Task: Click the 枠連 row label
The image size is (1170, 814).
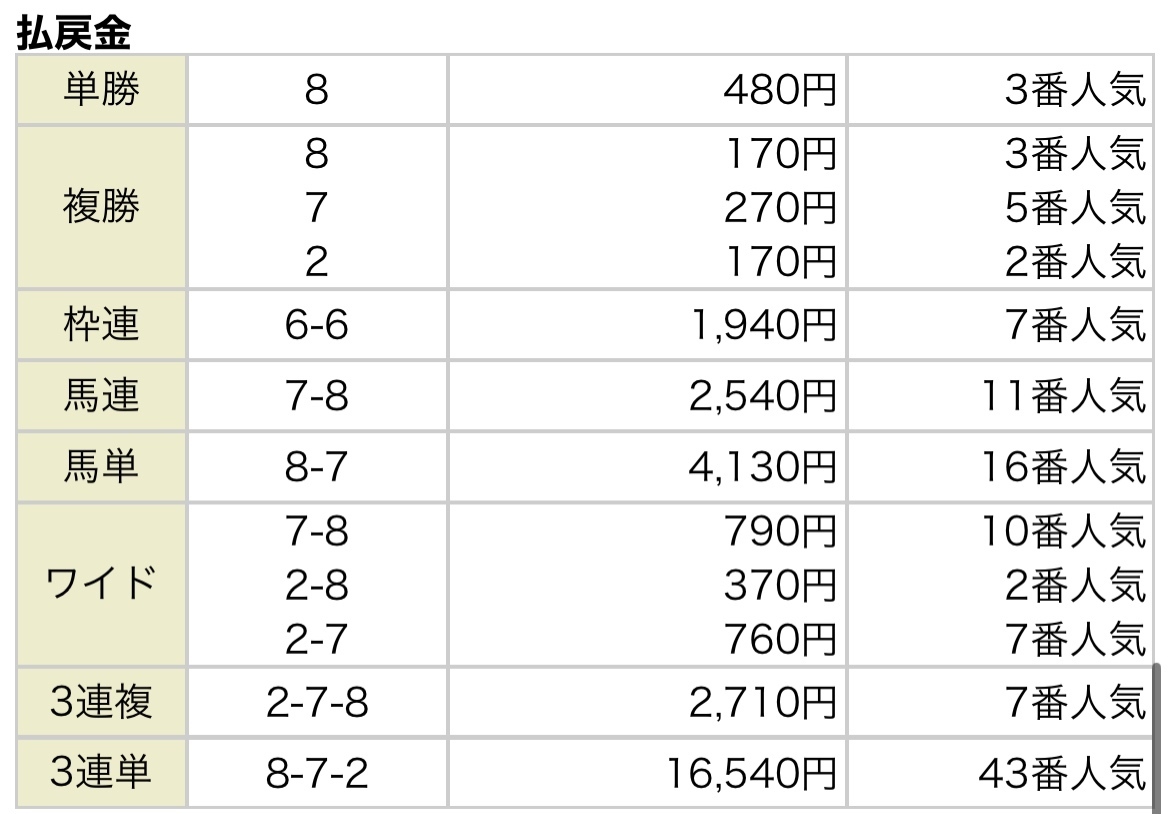Action: pos(101,325)
